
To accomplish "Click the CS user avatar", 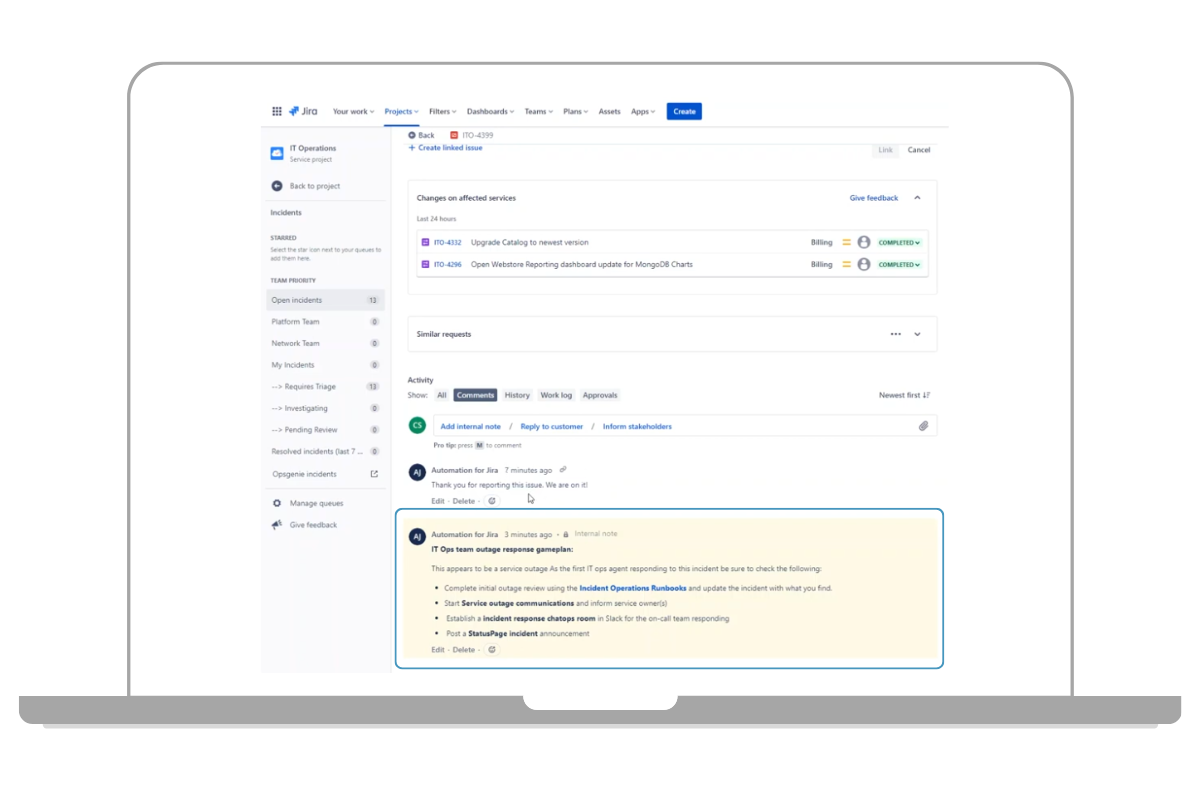I will (417, 425).
